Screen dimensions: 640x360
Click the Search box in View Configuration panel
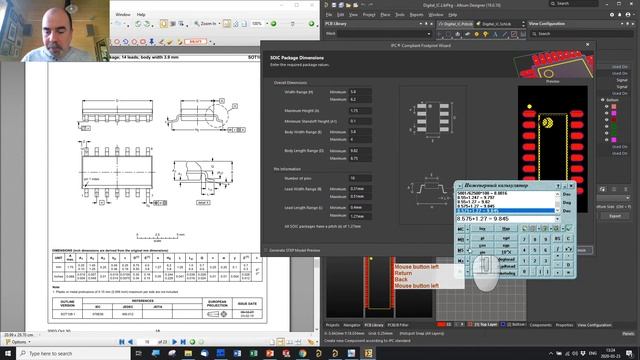click(582, 34)
